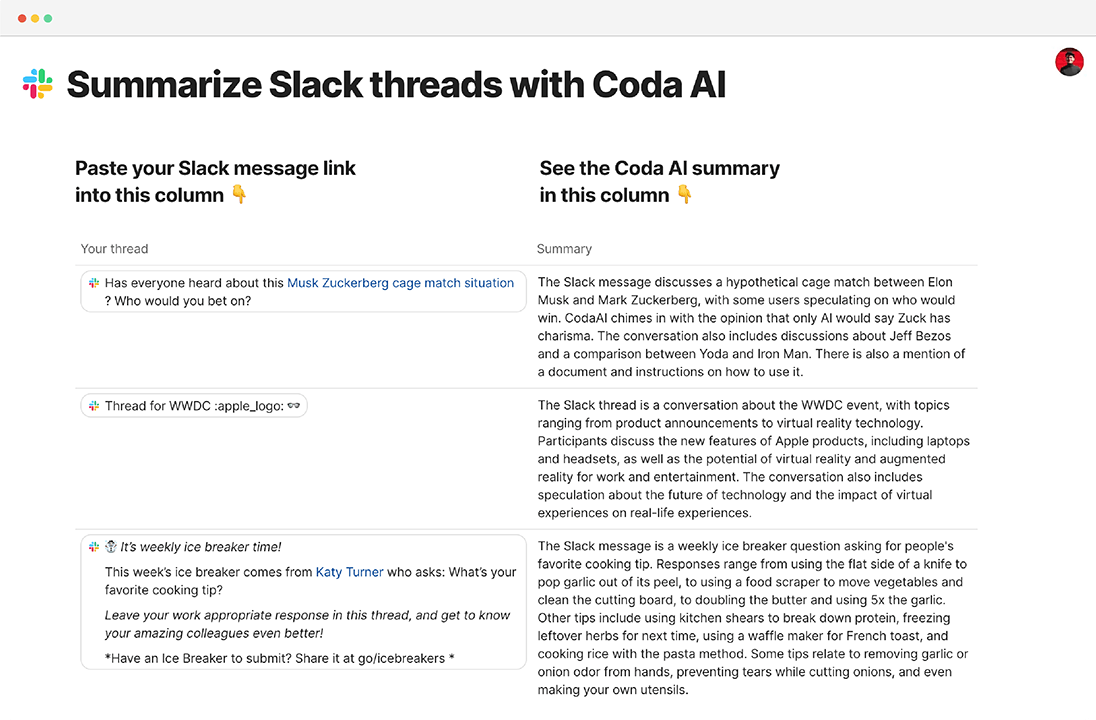Click 'It's weekly ice breaker time!' text
1096x720 pixels.
tap(201, 547)
